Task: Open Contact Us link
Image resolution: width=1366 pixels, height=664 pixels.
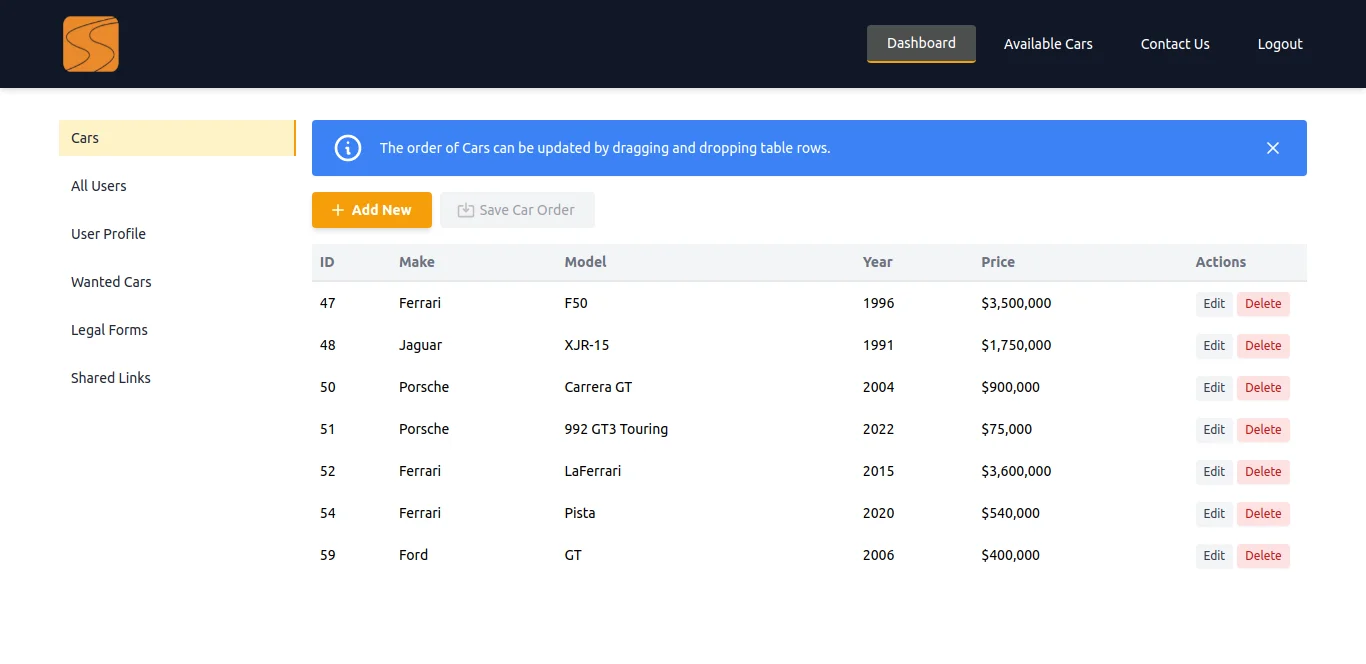Action: click(1175, 44)
